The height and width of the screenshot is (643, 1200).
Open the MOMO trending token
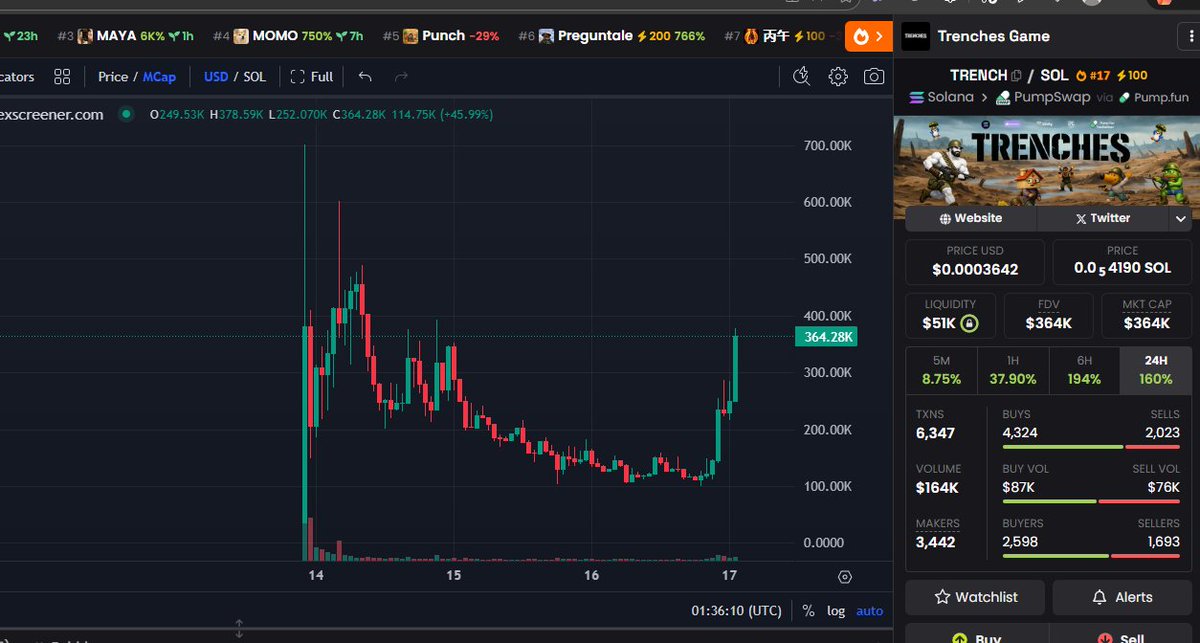(x=287, y=36)
